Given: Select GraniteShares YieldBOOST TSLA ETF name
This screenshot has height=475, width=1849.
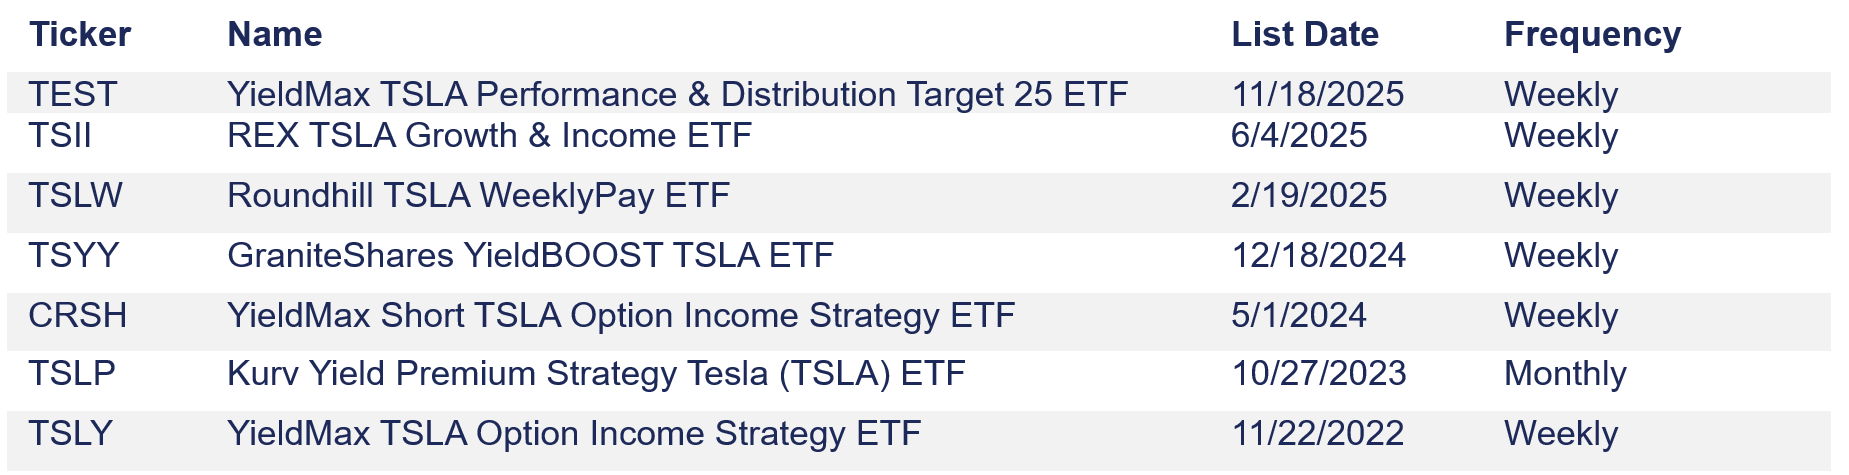Looking at the screenshot, I should tap(530, 256).
